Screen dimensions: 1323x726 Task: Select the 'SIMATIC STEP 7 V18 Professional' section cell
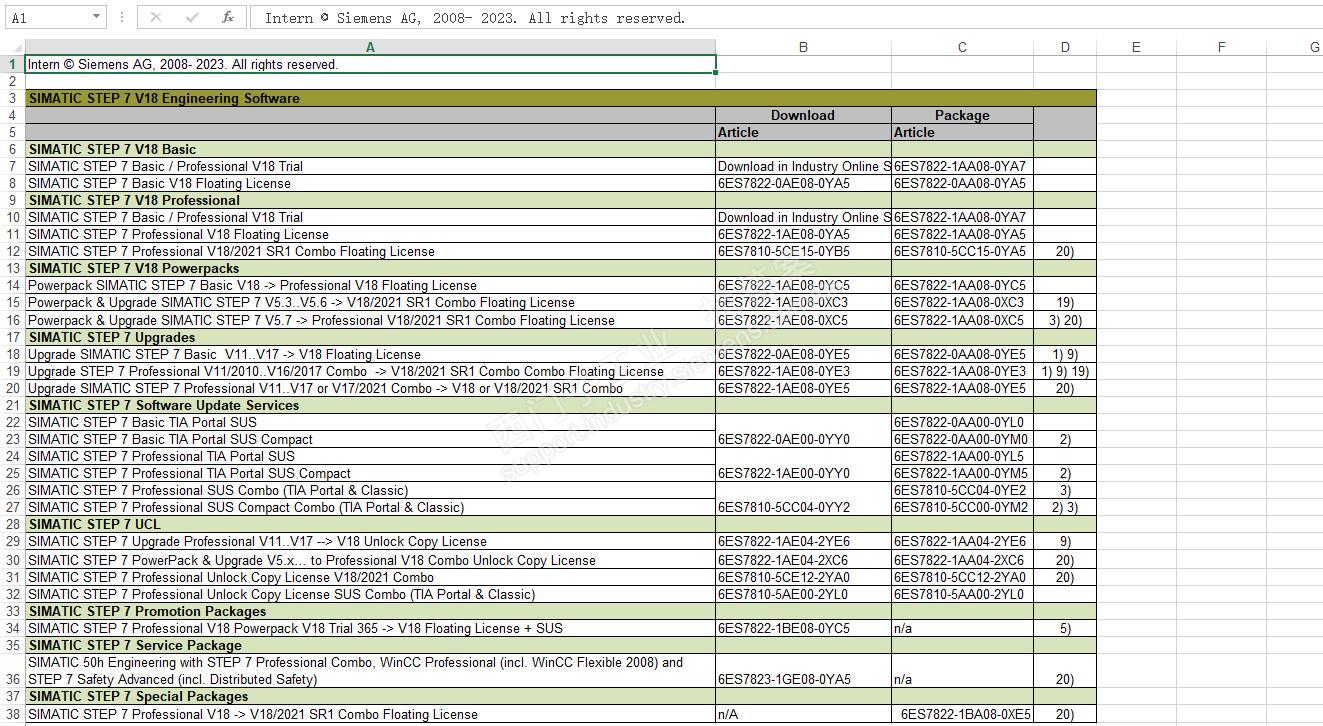pyautogui.click(x=370, y=200)
